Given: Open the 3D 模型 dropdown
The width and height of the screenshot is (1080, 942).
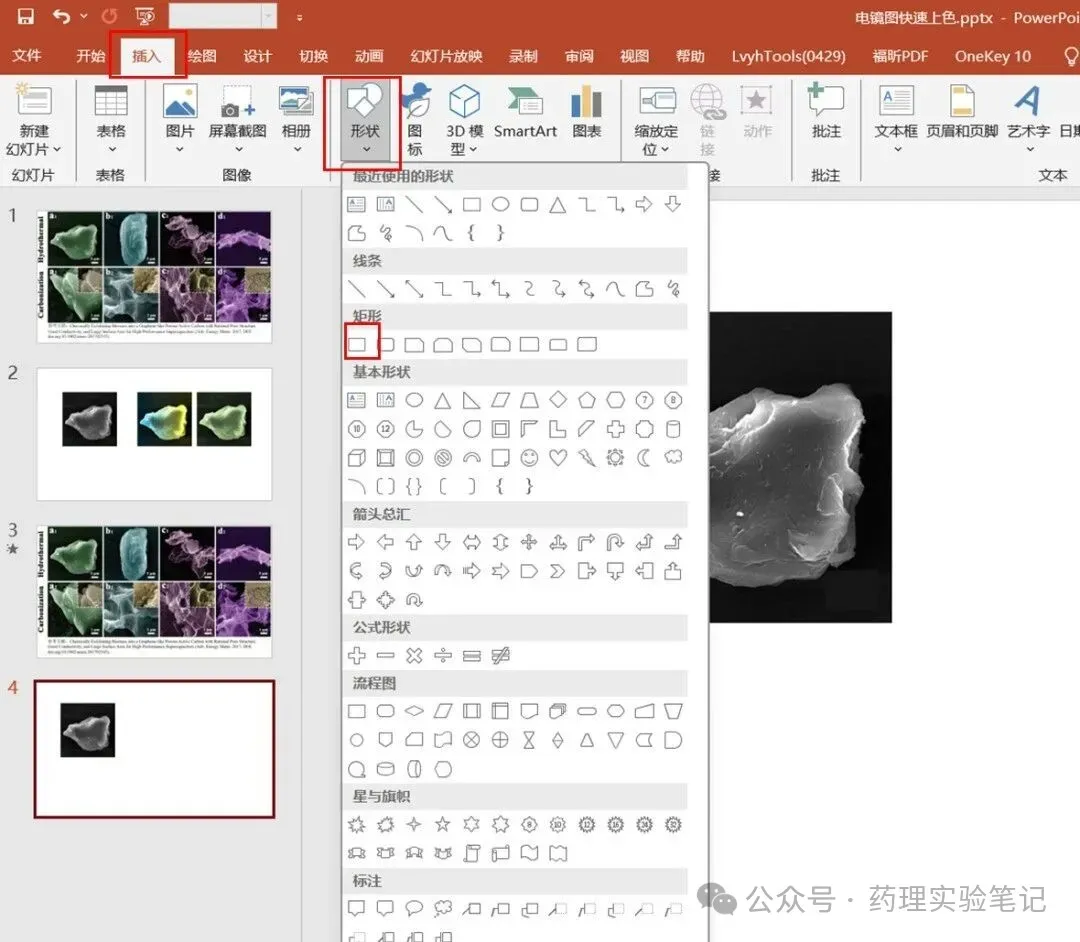Looking at the screenshot, I should (464, 120).
